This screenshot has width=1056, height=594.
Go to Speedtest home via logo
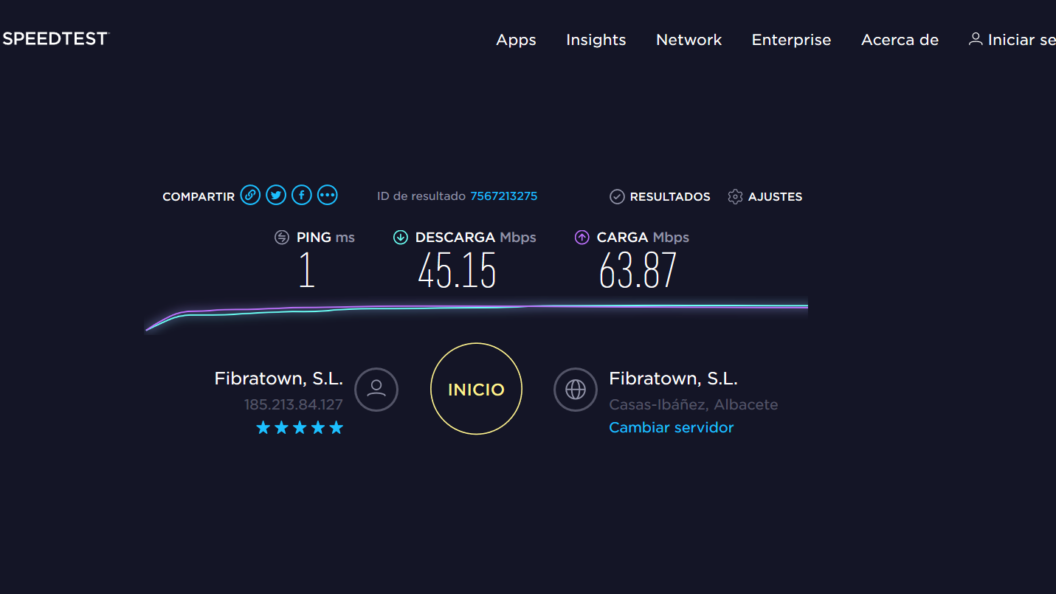[x=55, y=39]
